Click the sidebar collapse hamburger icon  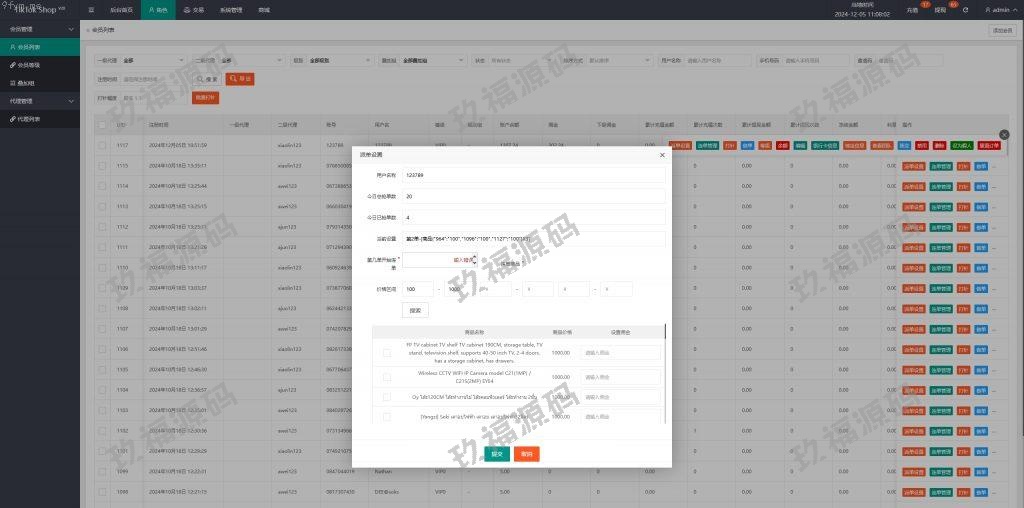click(92, 9)
